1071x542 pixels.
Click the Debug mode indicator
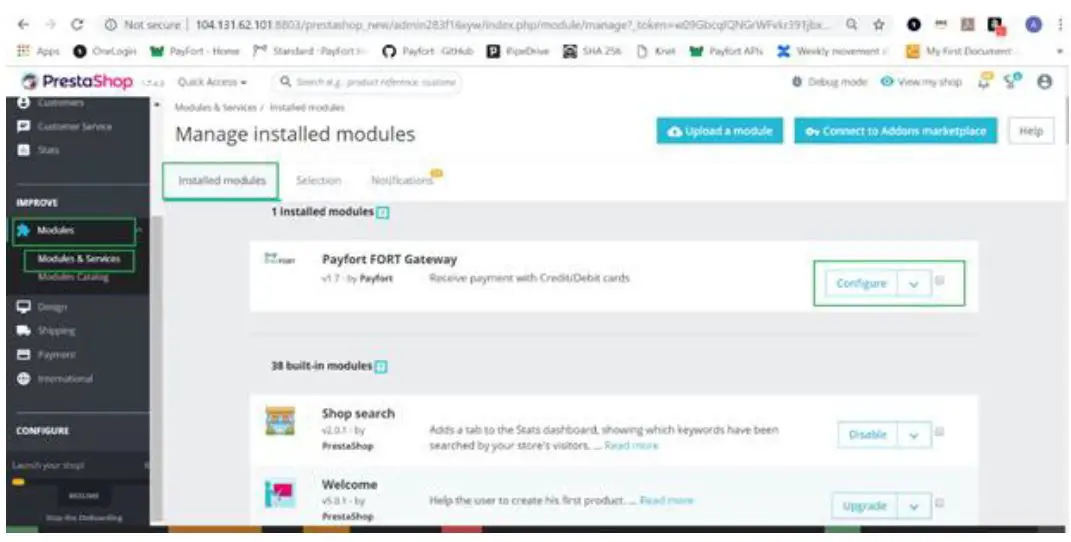(829, 82)
